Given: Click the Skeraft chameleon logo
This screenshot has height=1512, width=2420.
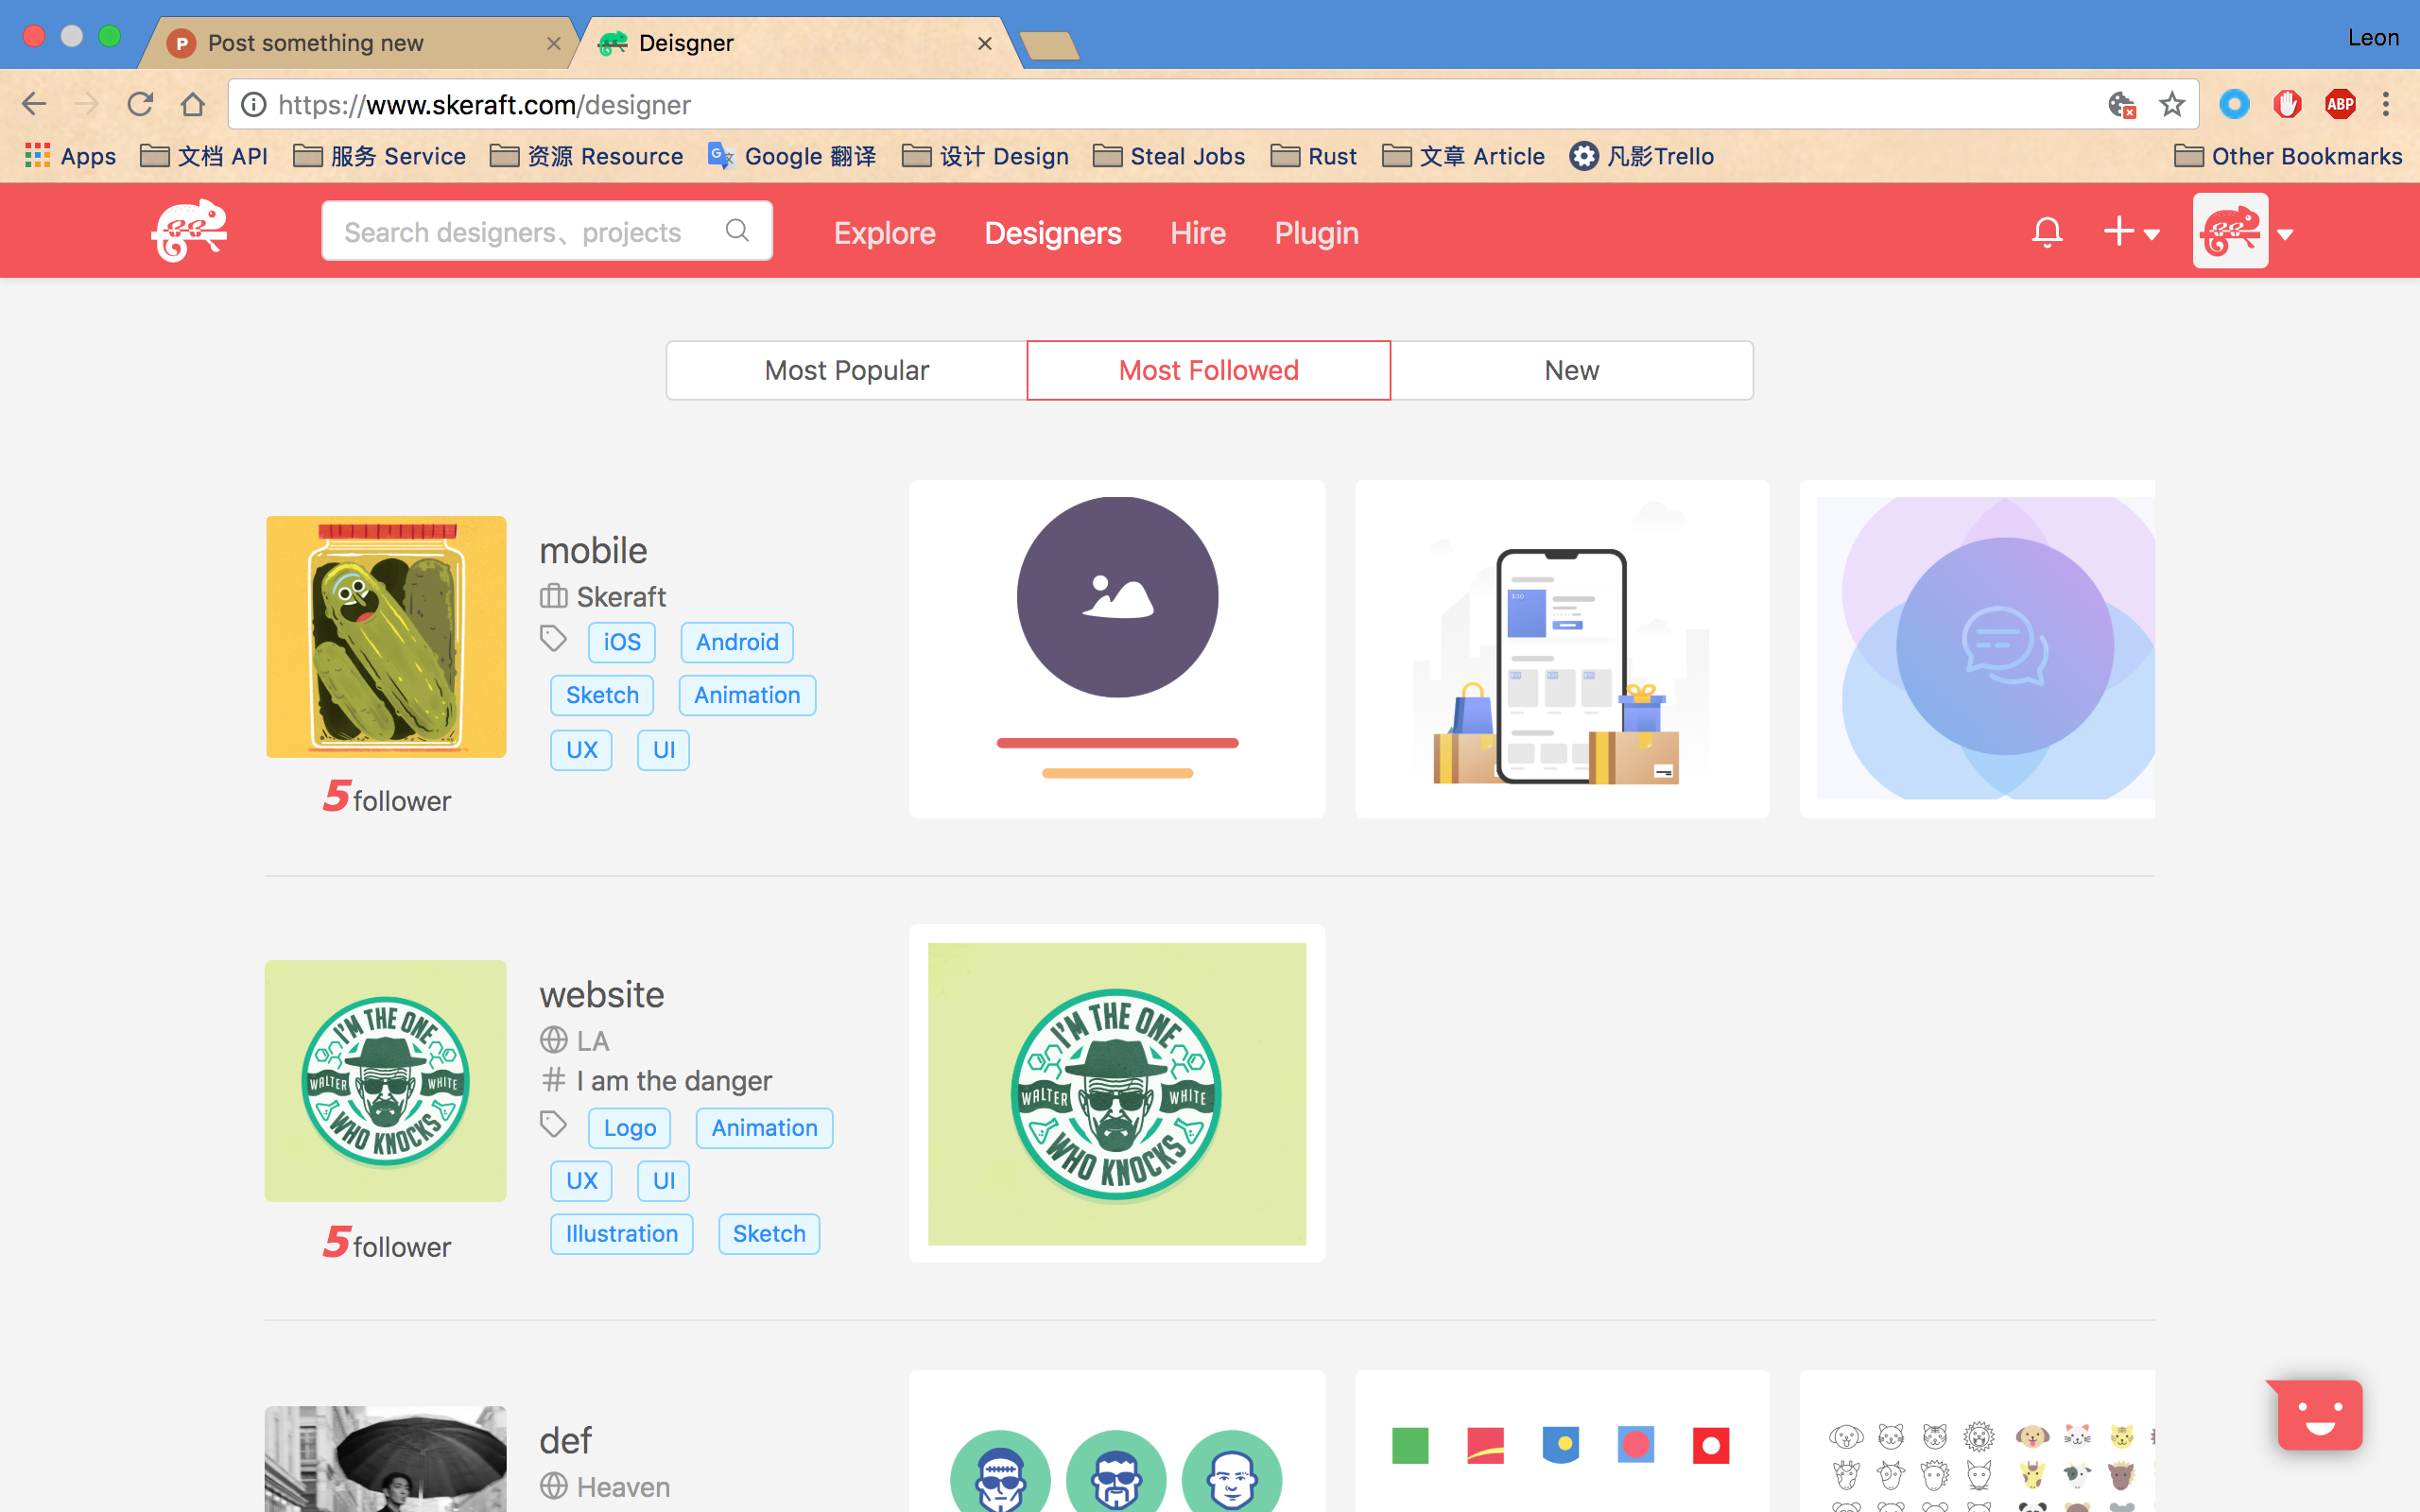Looking at the screenshot, I should (x=189, y=231).
